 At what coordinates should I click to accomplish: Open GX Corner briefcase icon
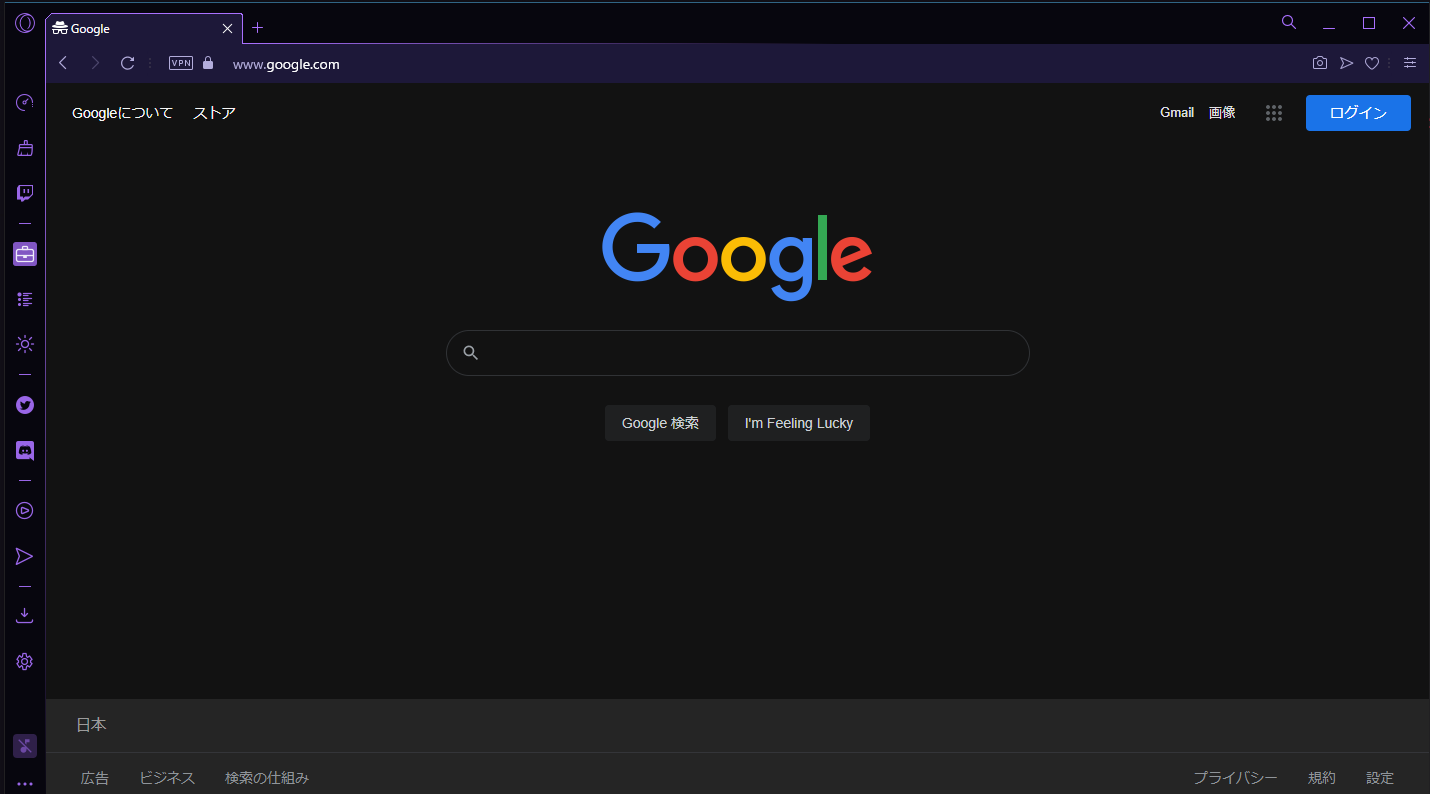(25, 254)
